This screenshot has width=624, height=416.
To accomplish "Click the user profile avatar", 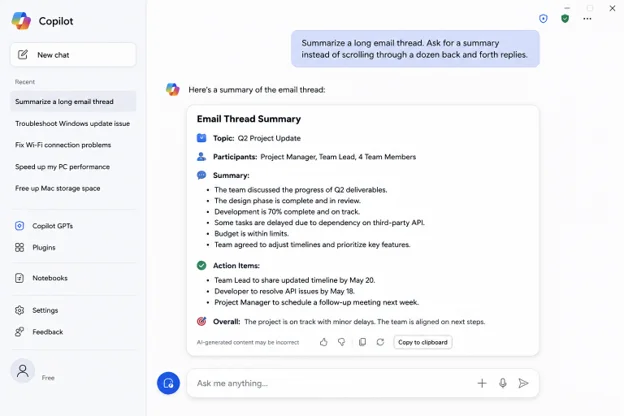I will click(x=23, y=371).
